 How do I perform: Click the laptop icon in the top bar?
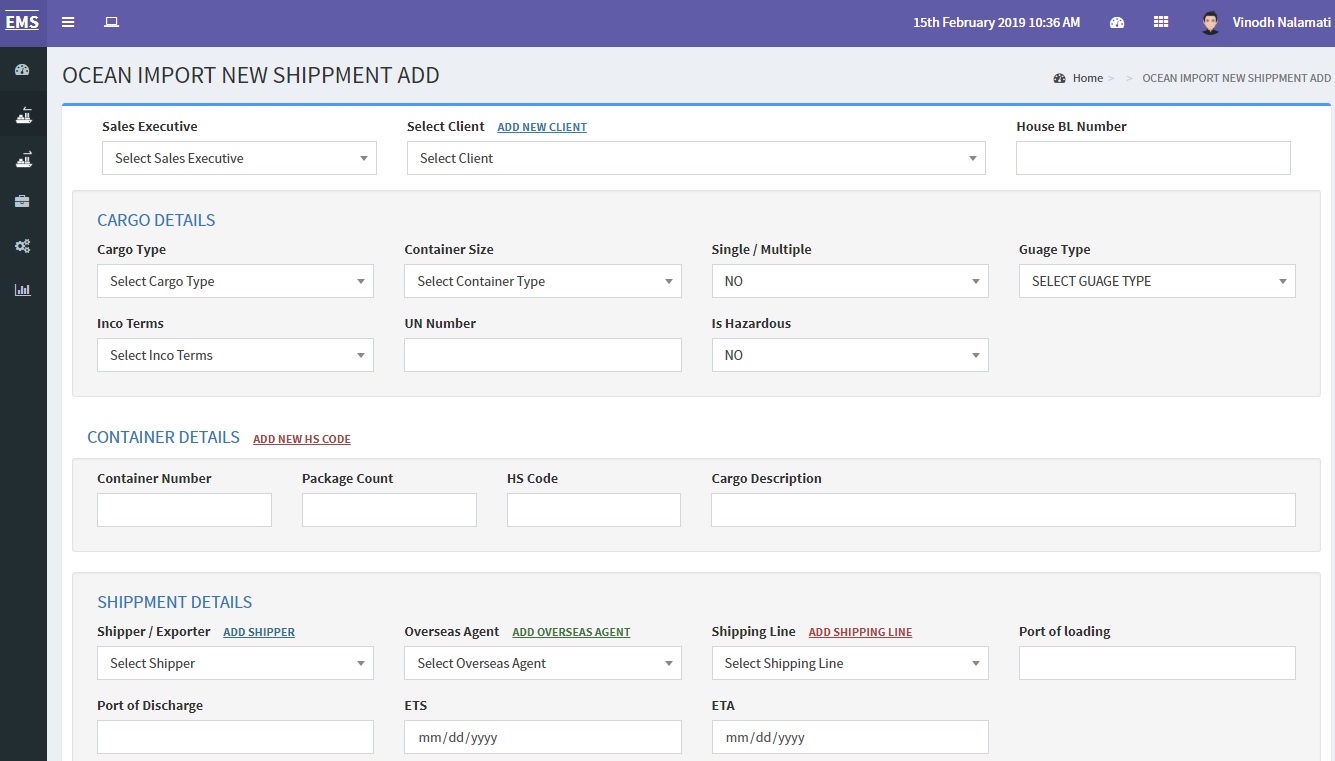pyautogui.click(x=112, y=22)
